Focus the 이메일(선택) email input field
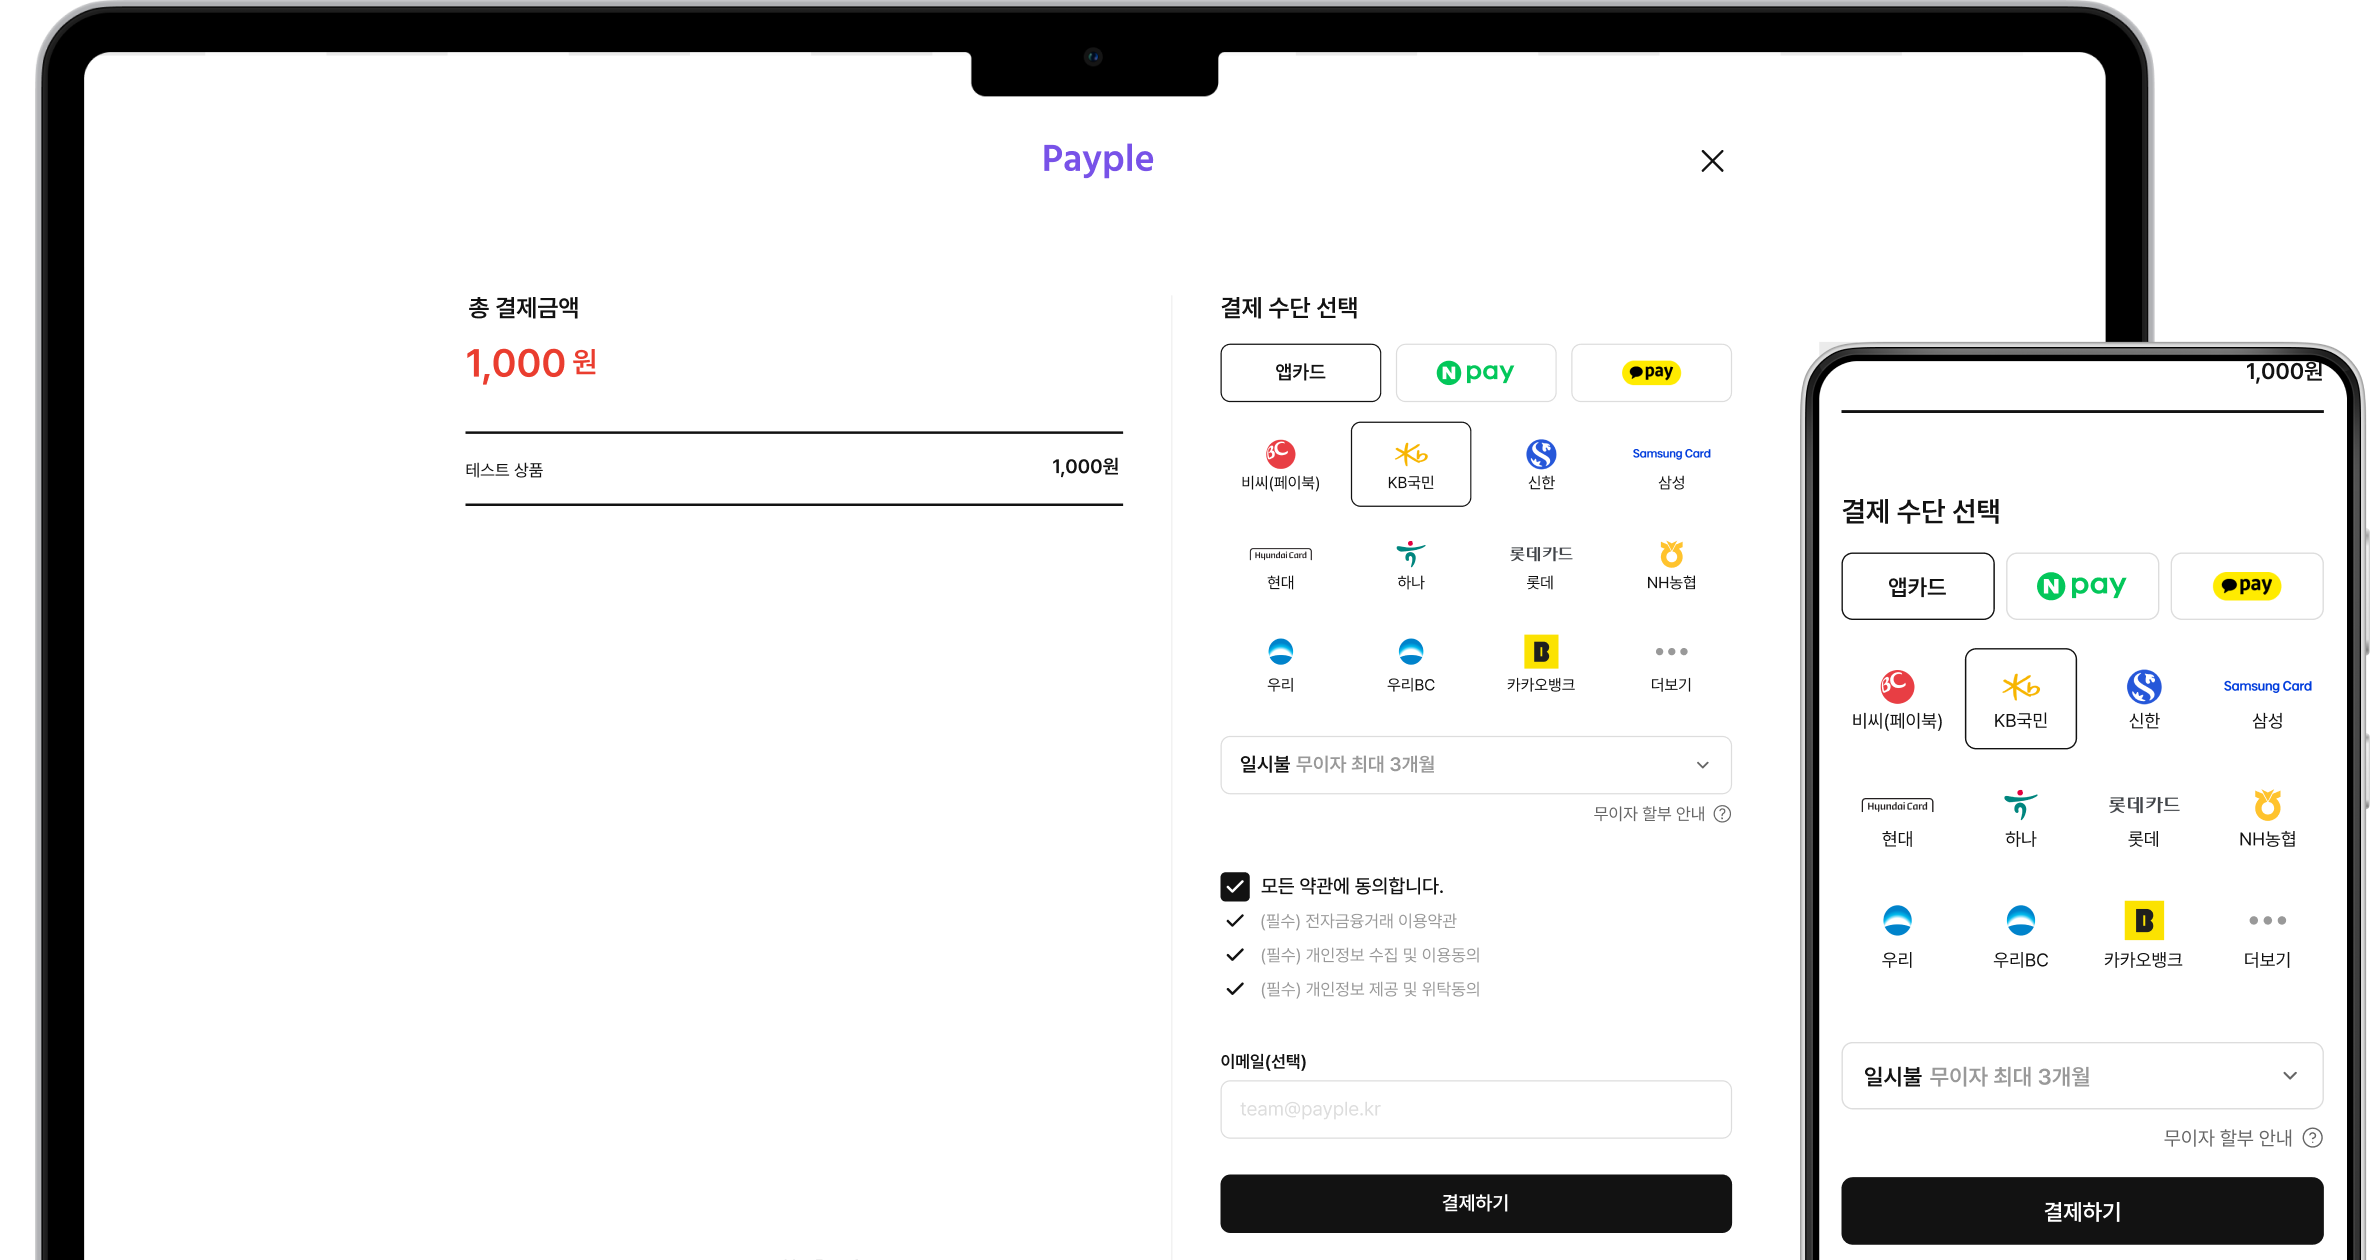Image resolution: width=2370 pixels, height=1260 pixels. [1476, 1110]
